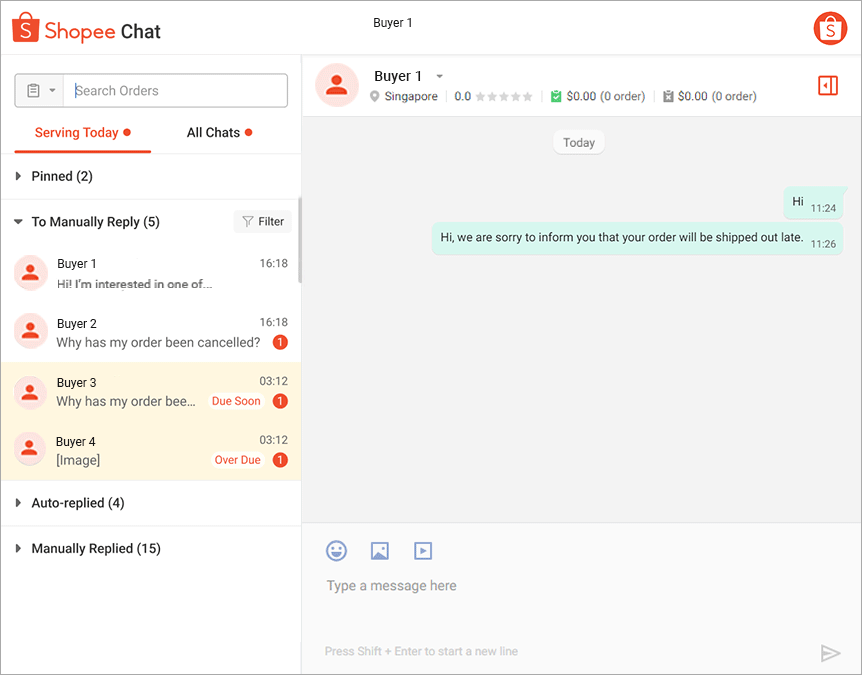This screenshot has height=675, width=862.
Task: Click the shipped out late message bubble
Action: tap(638, 239)
